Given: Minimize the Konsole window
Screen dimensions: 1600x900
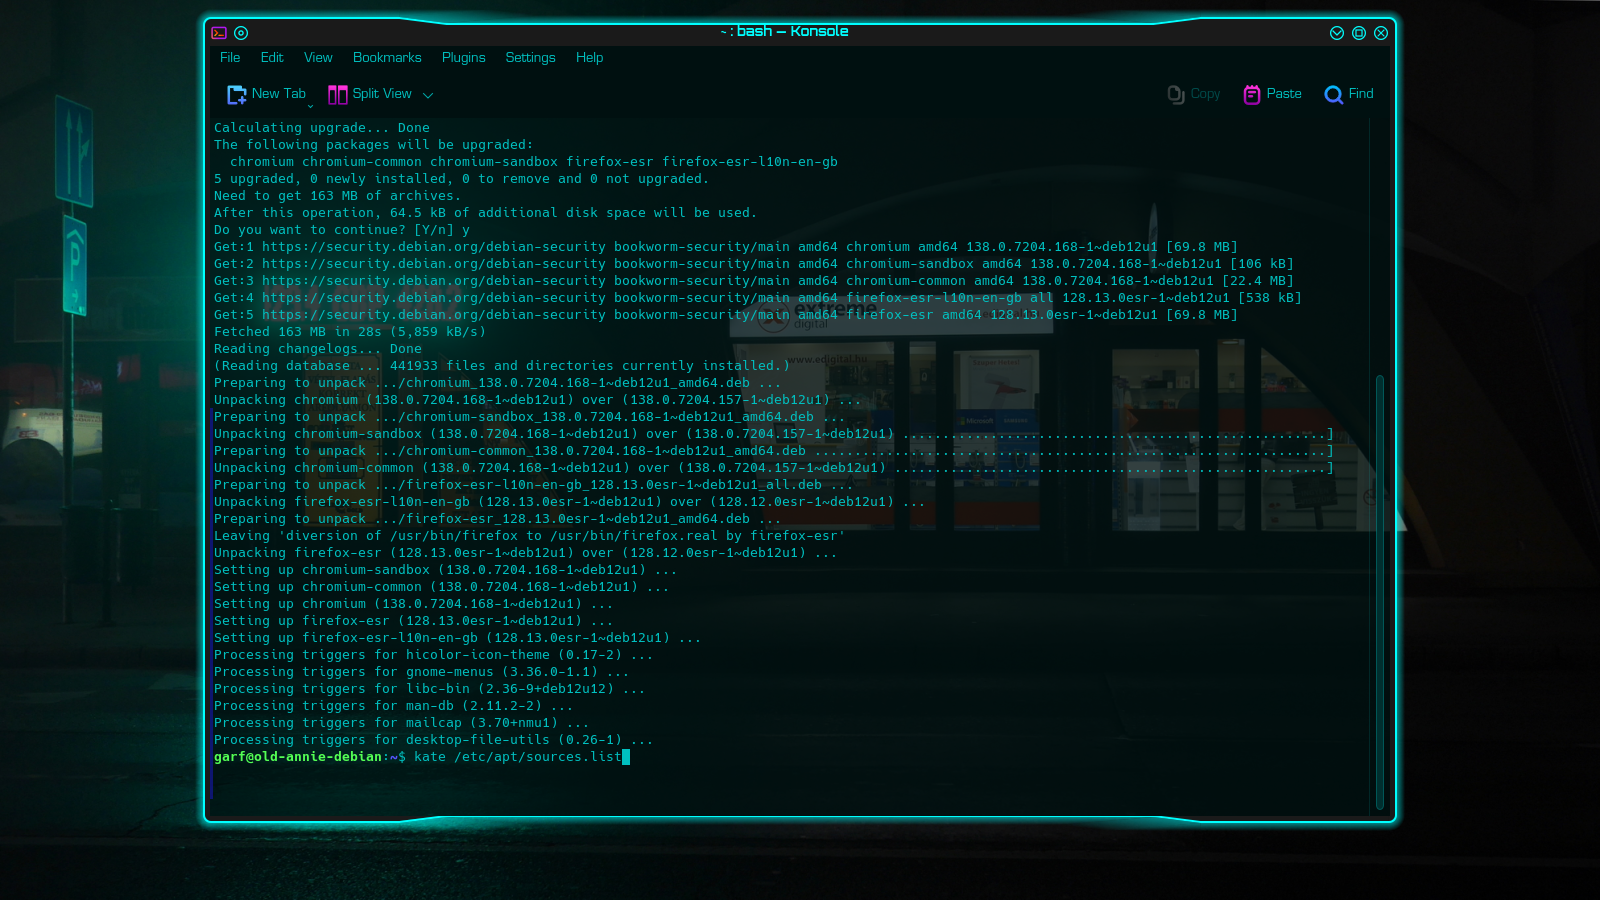Looking at the screenshot, I should (1337, 33).
